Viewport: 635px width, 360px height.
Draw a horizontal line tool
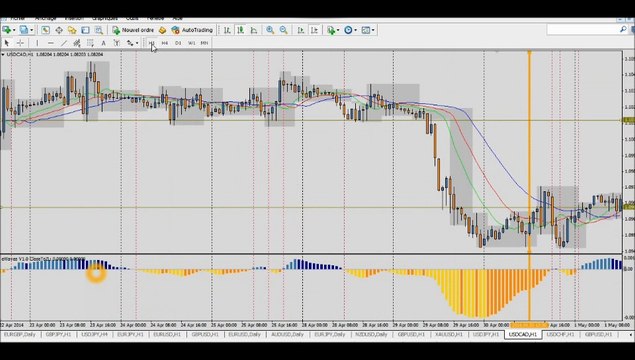tap(50, 43)
